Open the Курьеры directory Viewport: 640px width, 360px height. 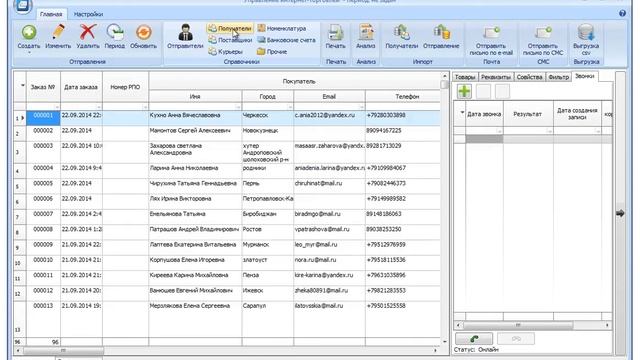(x=225, y=52)
